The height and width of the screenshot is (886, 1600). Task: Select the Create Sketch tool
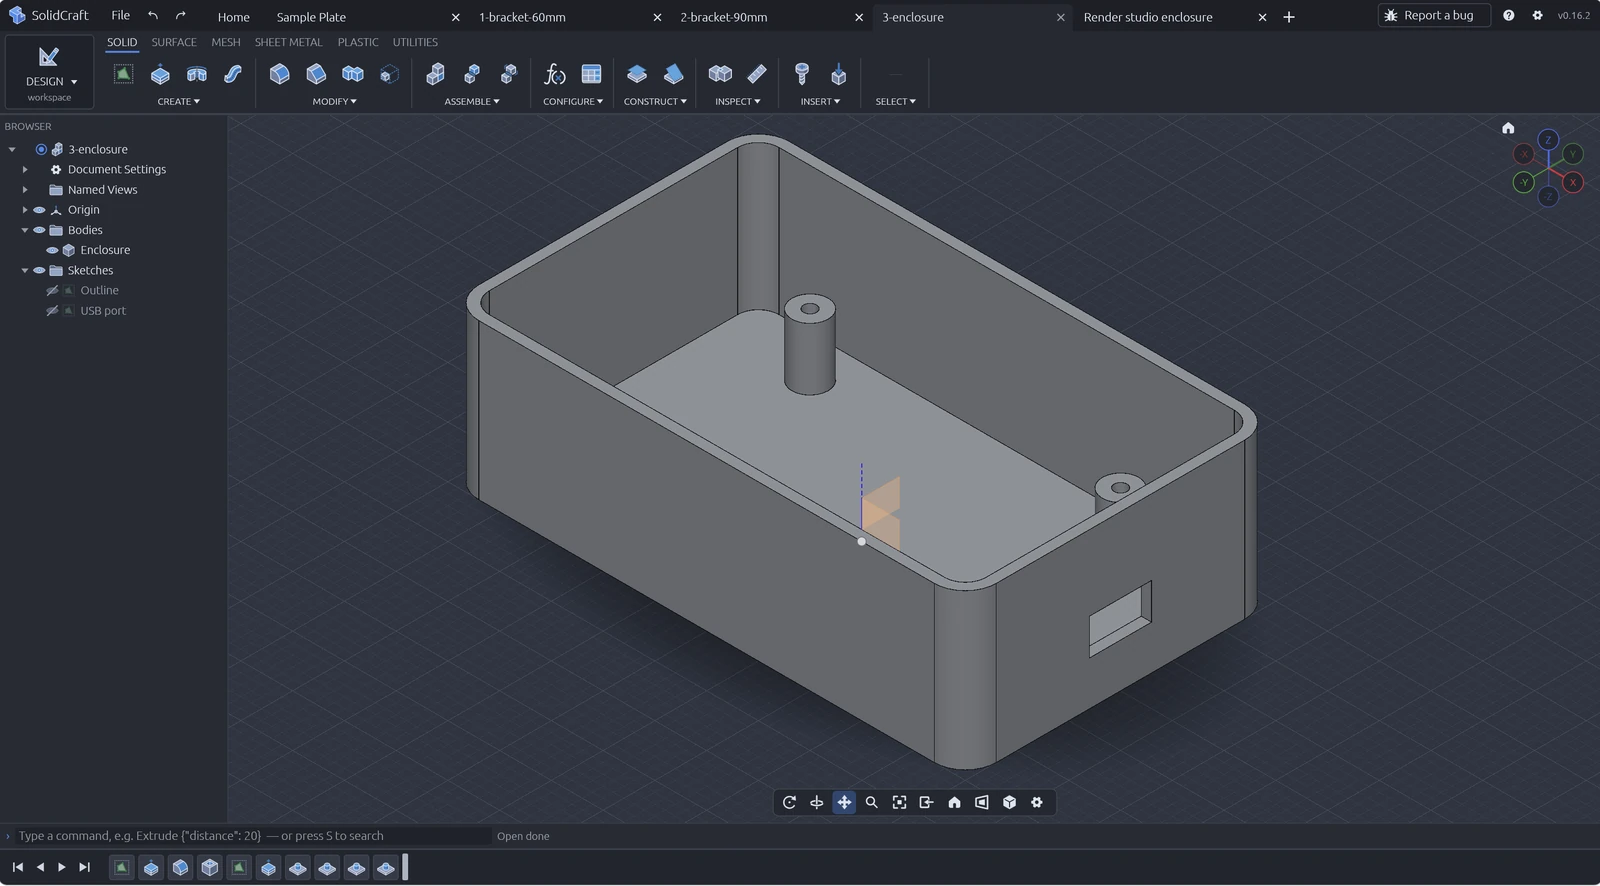[x=123, y=74]
